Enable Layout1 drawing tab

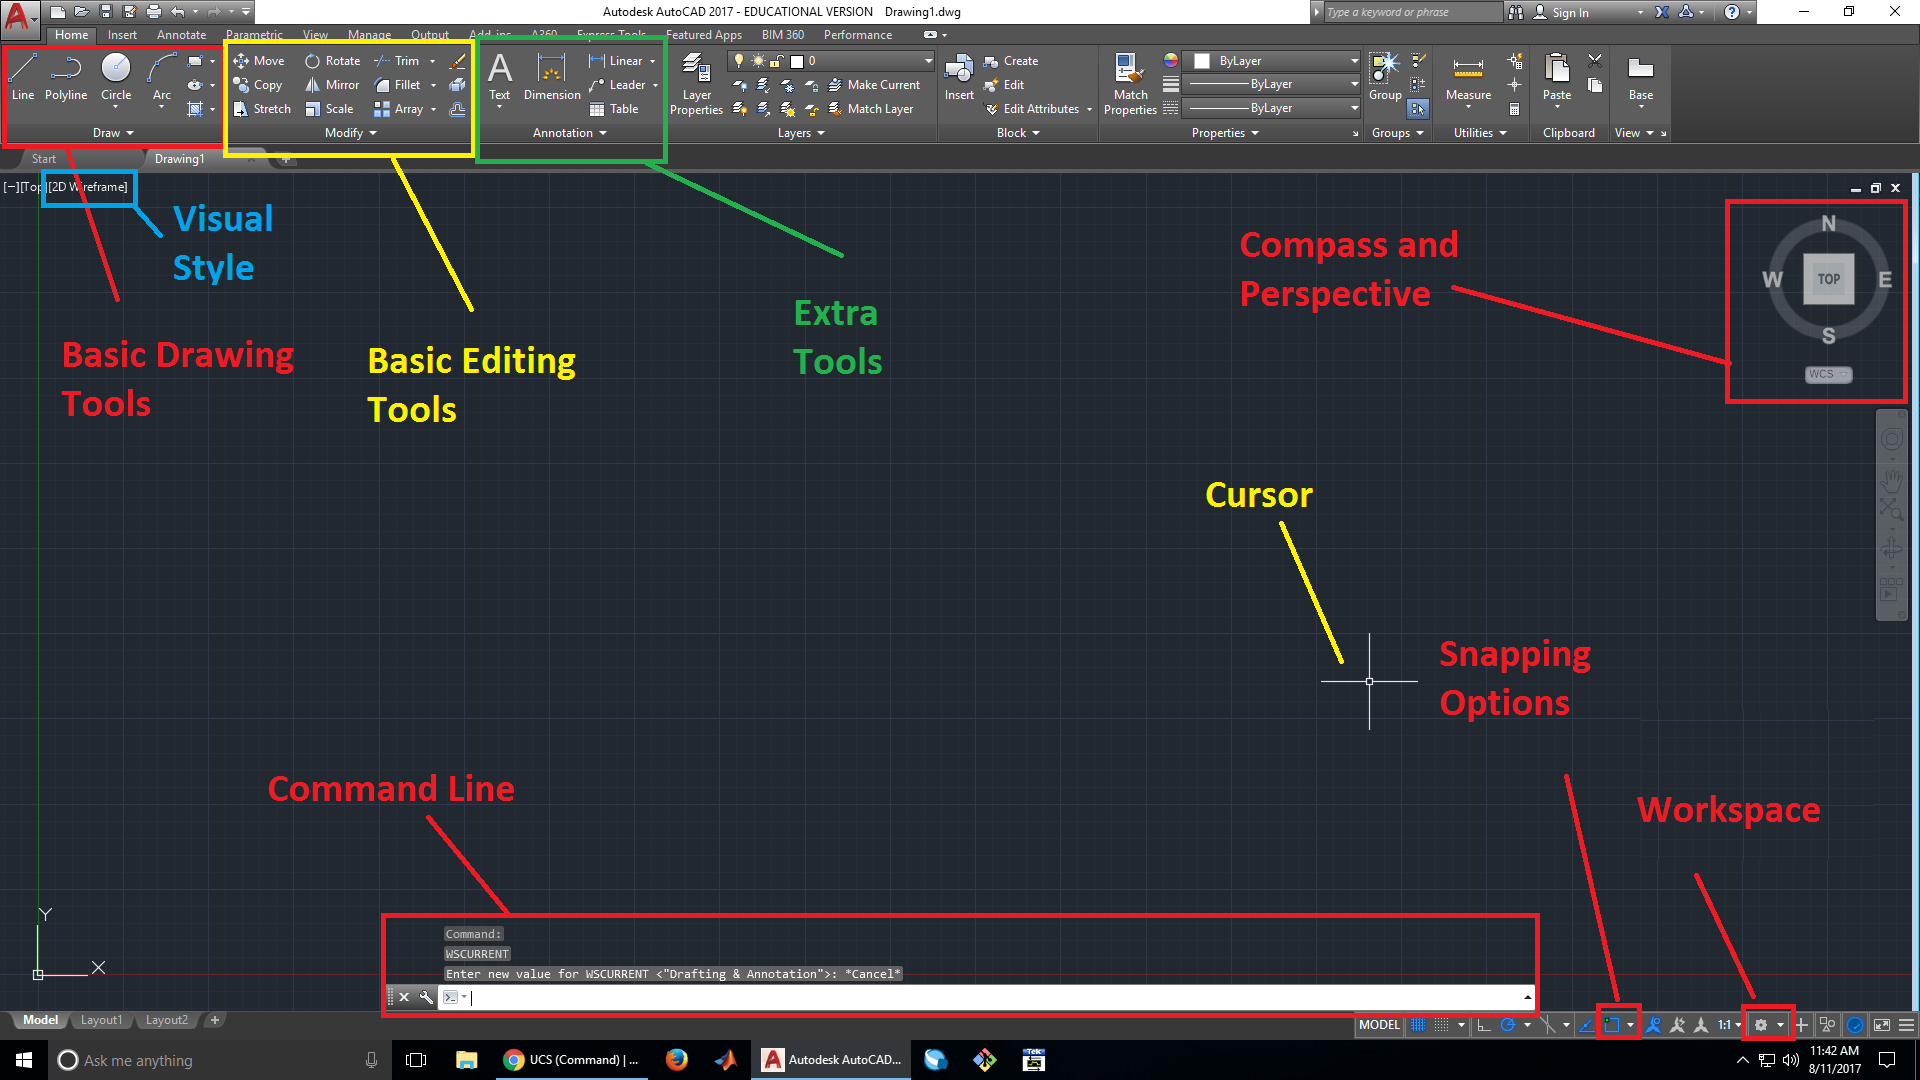(104, 1019)
